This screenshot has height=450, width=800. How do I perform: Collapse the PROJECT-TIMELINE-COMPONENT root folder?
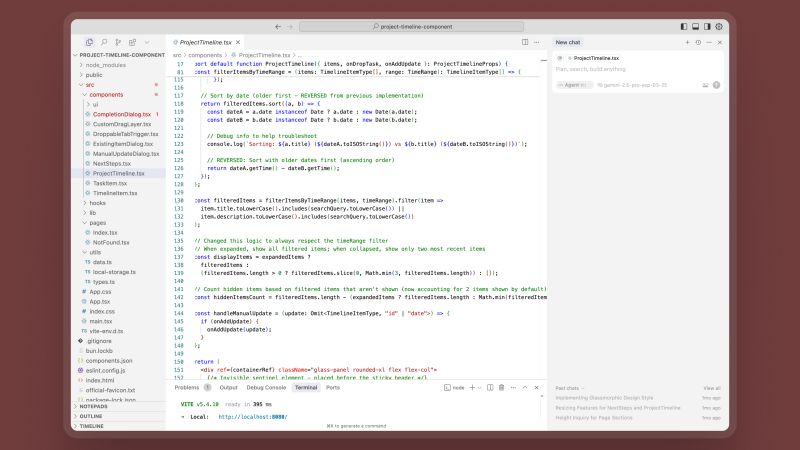point(119,55)
